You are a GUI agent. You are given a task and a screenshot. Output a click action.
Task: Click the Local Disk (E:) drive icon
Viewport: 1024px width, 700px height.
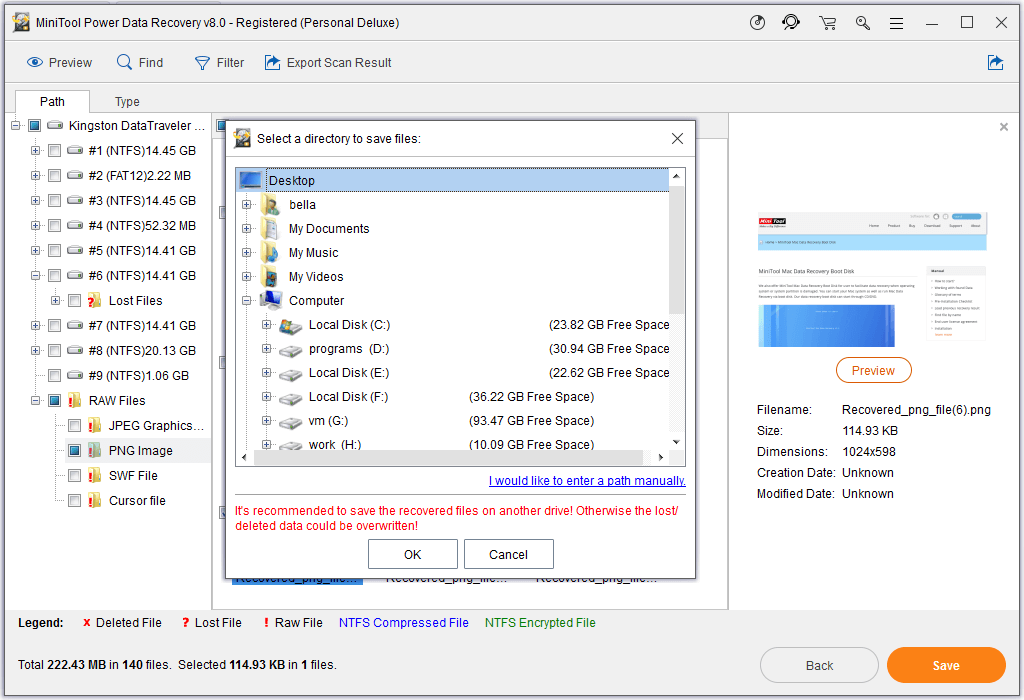point(290,374)
